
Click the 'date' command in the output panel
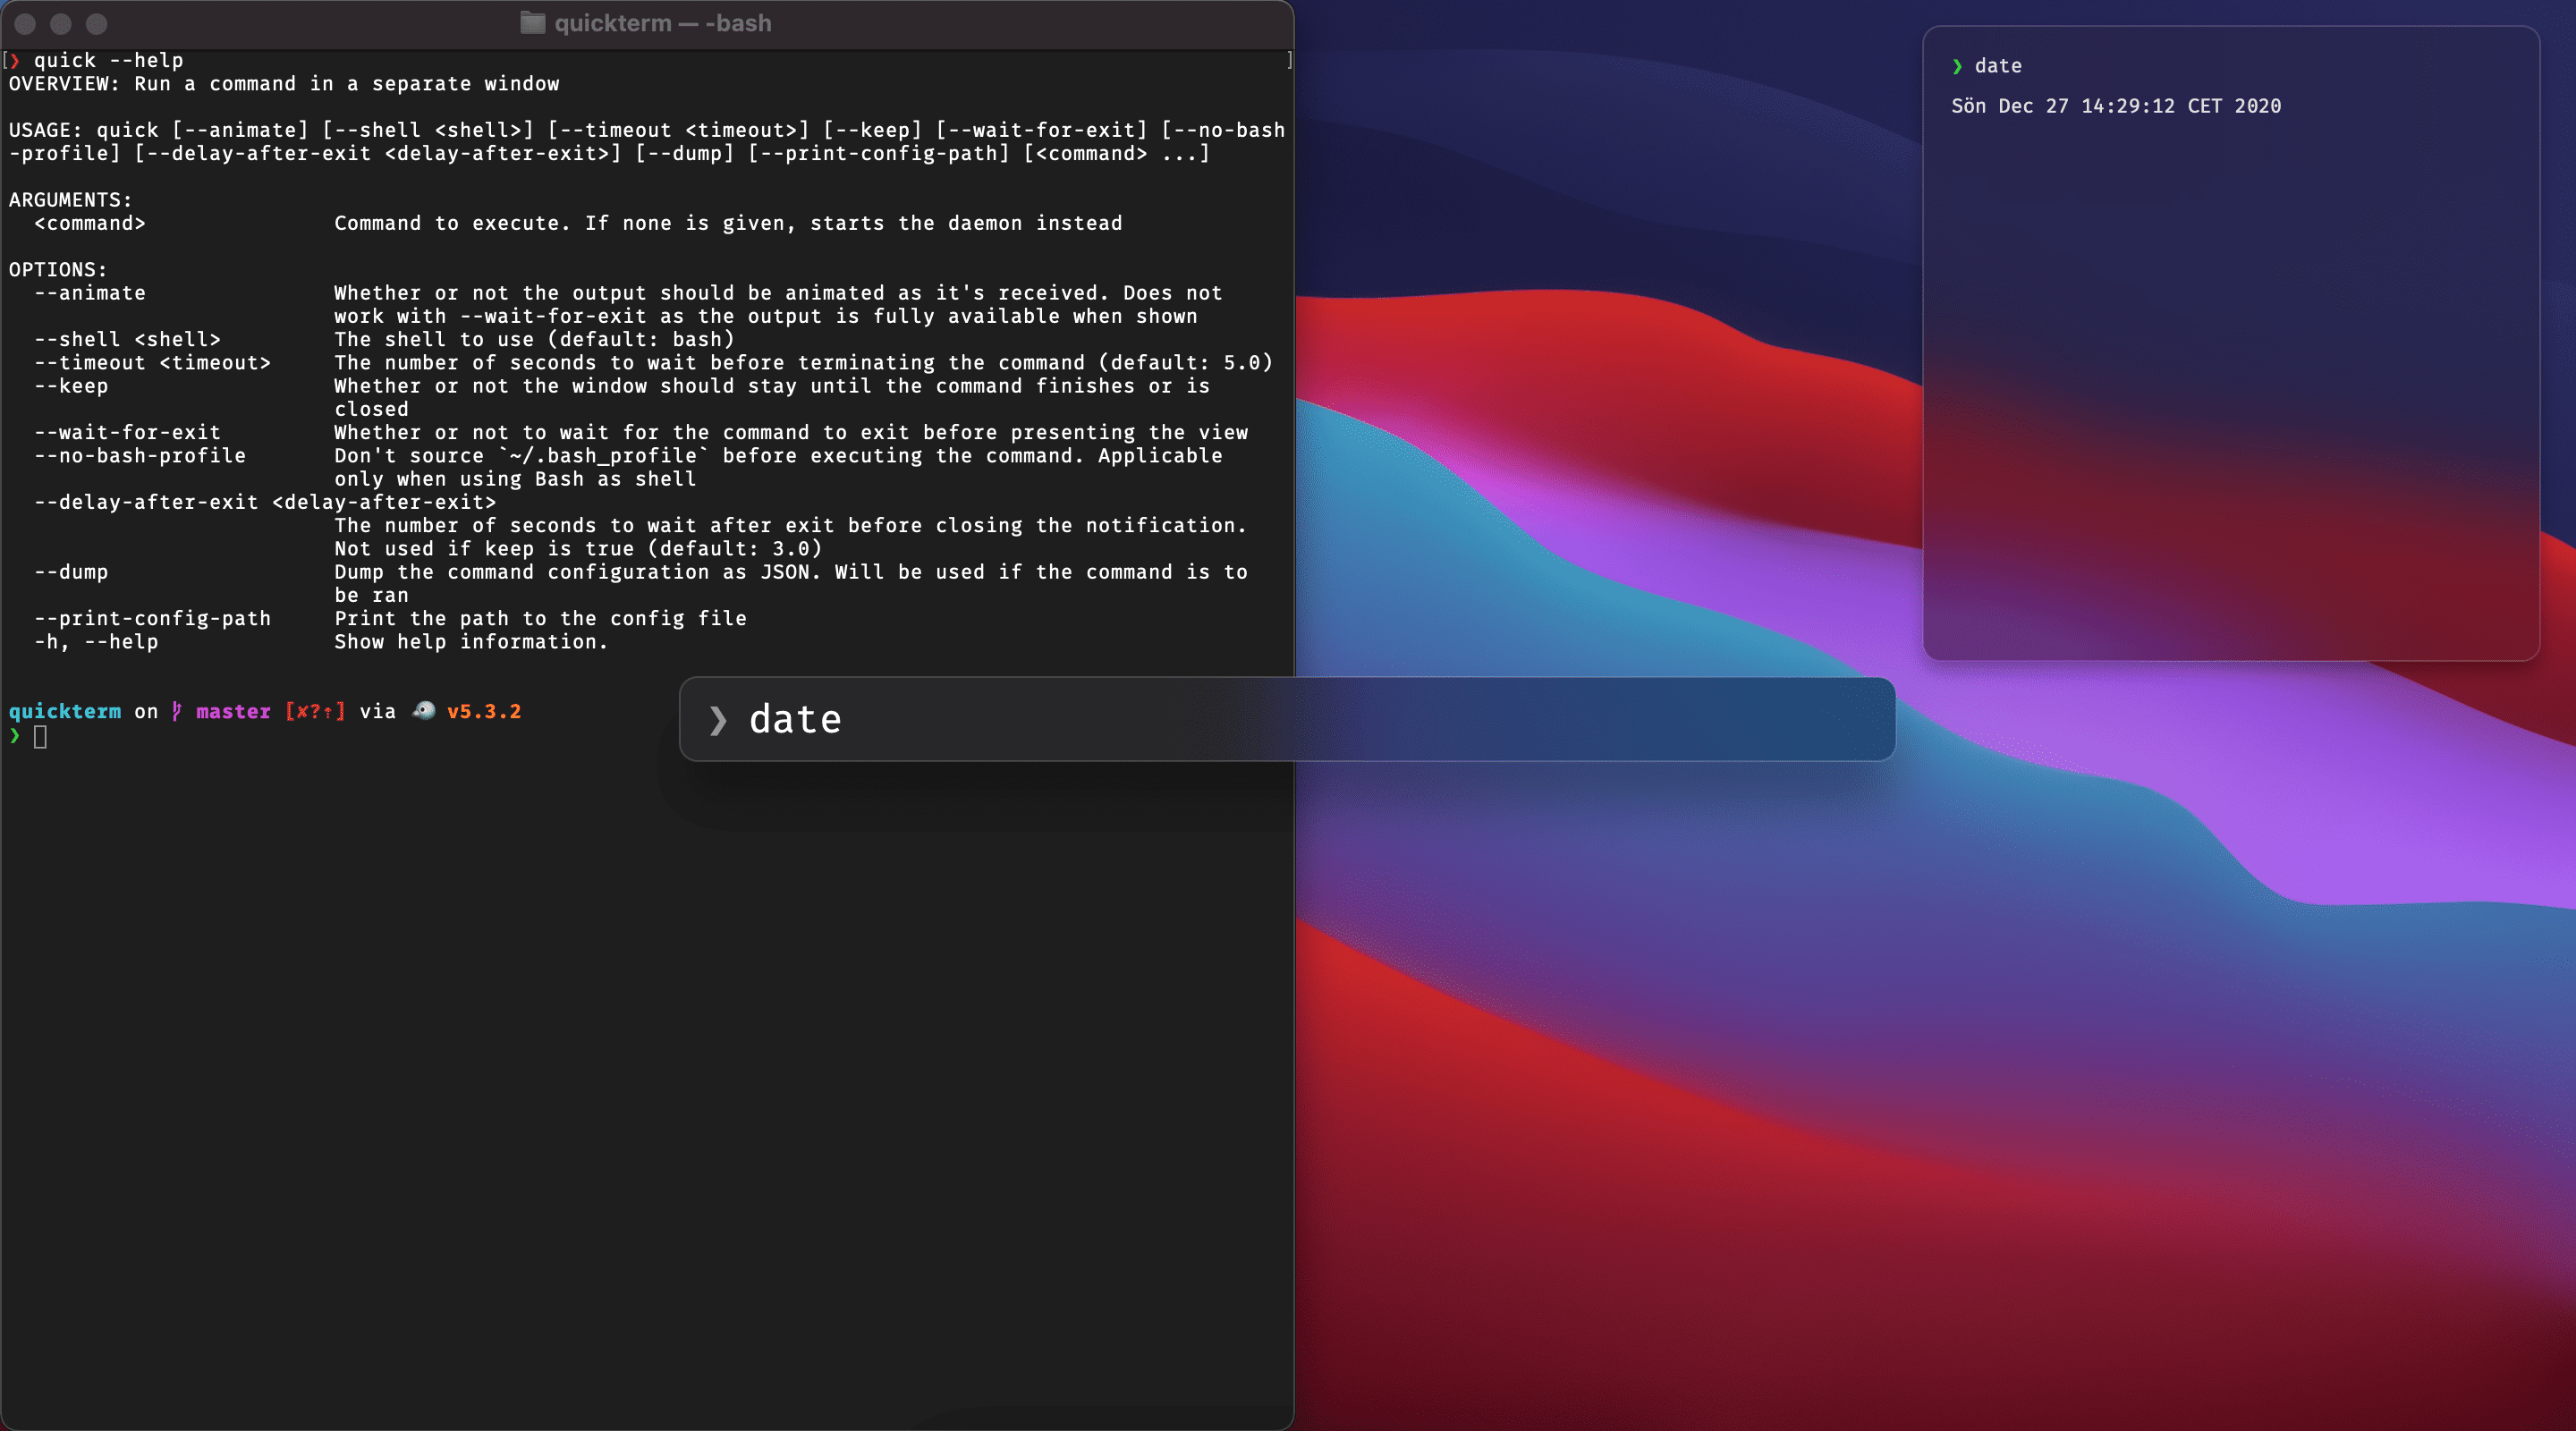(1997, 66)
